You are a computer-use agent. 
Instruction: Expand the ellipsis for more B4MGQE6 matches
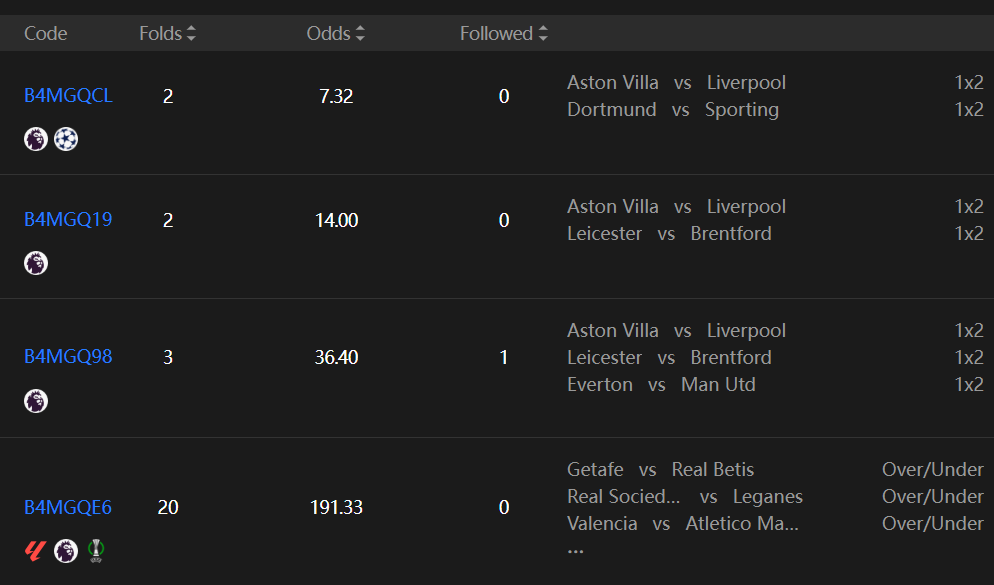(x=575, y=549)
